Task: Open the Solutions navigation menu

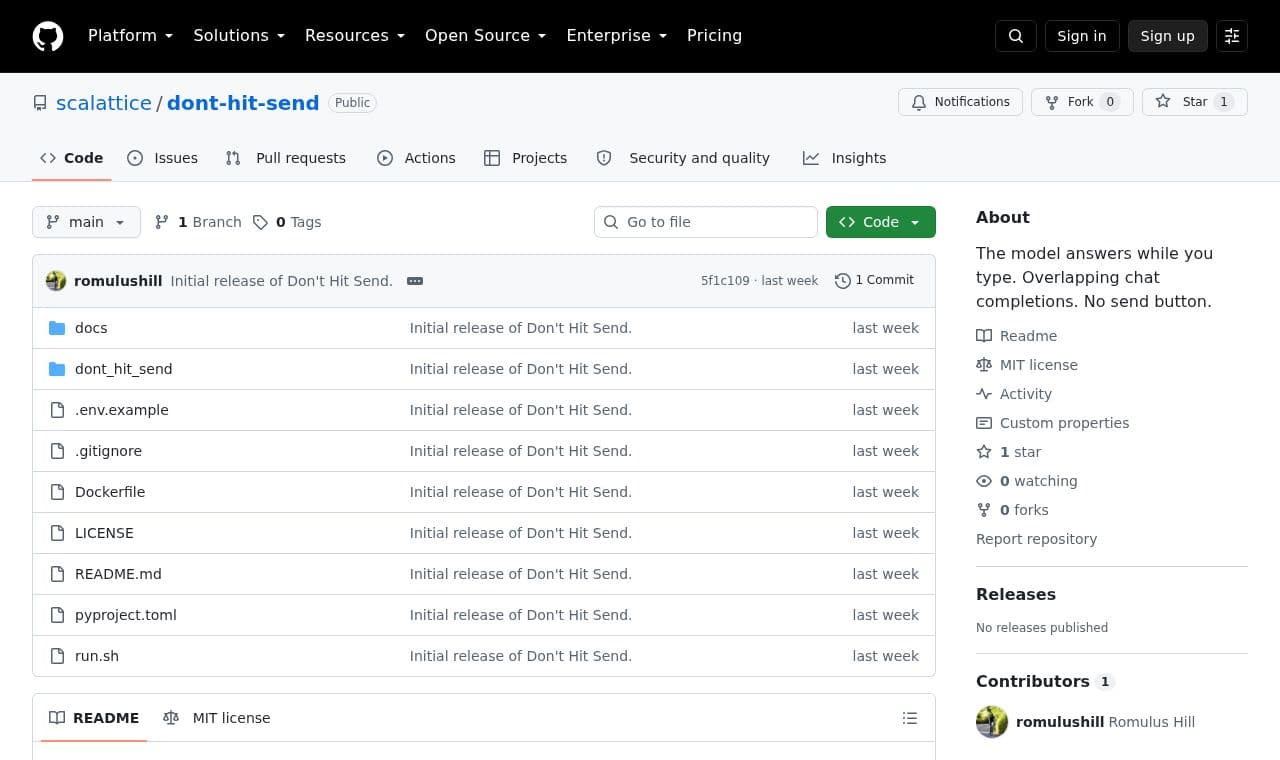Action: pyautogui.click(x=239, y=36)
